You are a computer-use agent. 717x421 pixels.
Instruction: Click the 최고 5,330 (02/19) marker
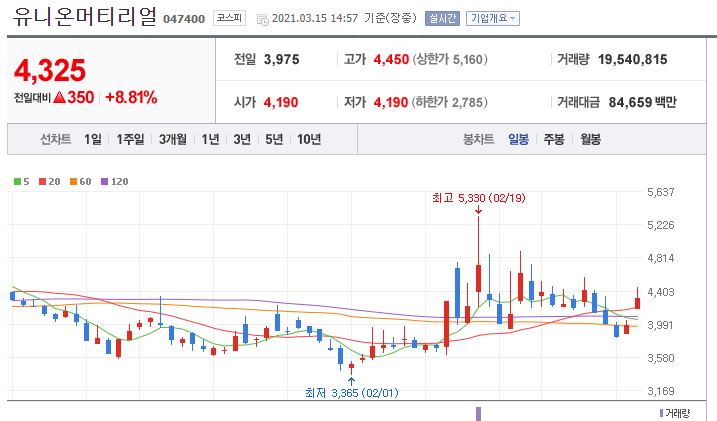point(479,198)
